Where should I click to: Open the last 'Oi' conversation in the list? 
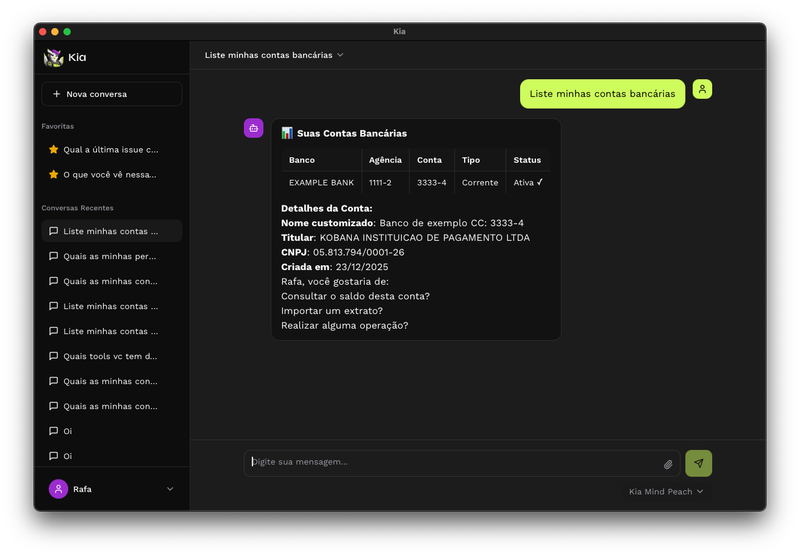[68, 456]
